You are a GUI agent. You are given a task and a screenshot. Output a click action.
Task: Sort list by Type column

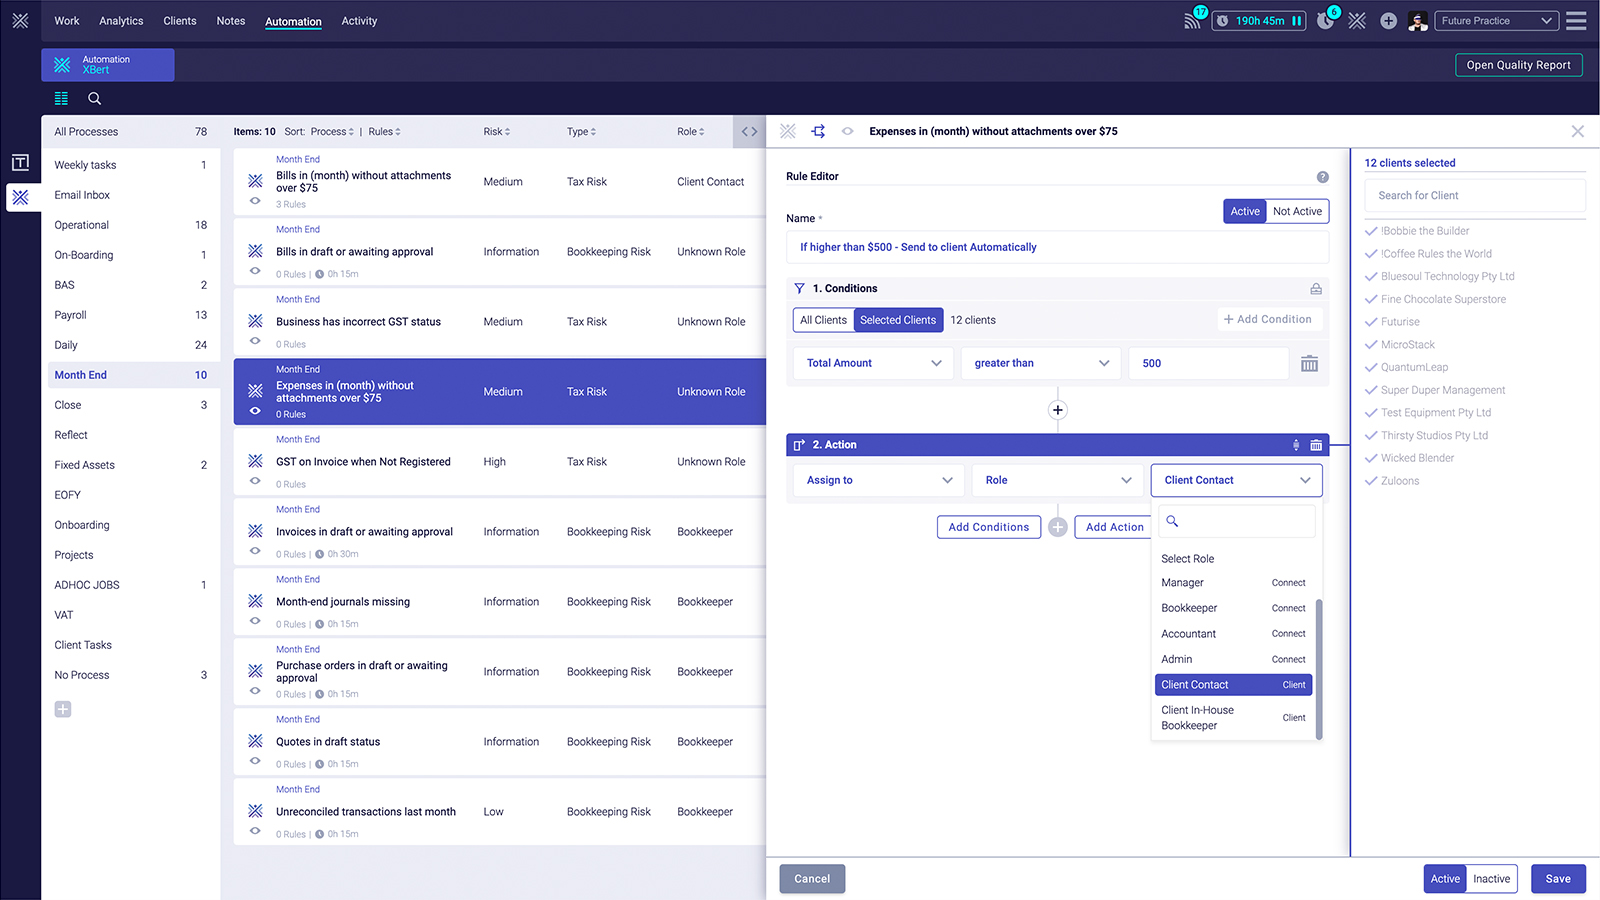pyautogui.click(x=581, y=132)
